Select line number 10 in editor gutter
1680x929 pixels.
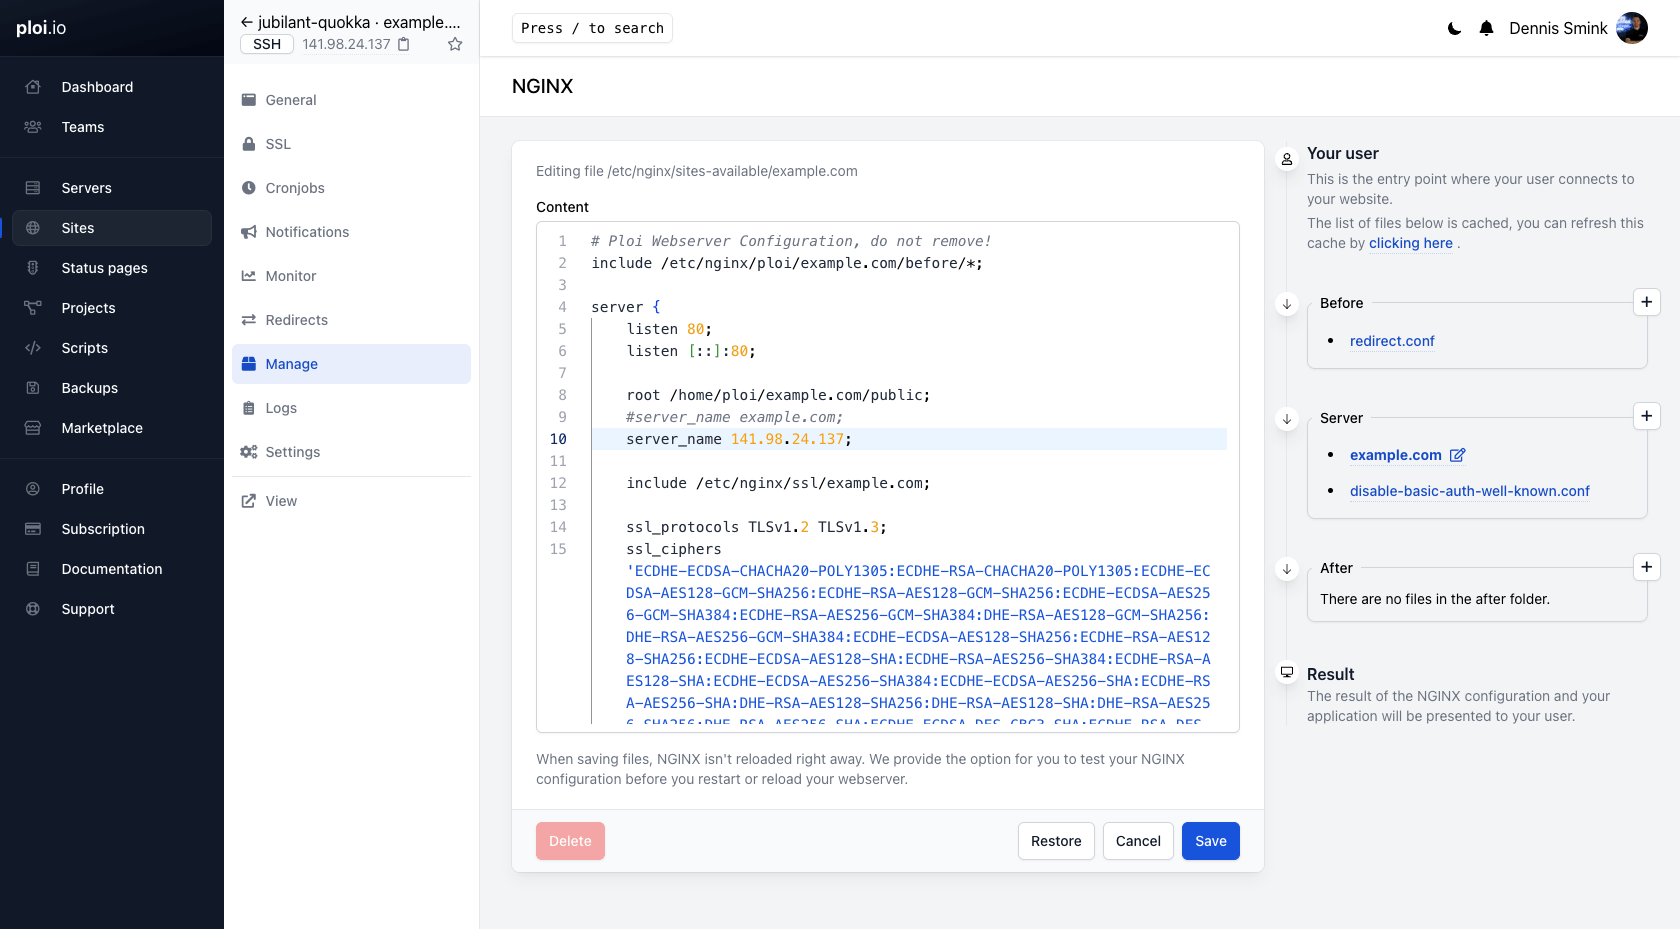click(x=558, y=439)
